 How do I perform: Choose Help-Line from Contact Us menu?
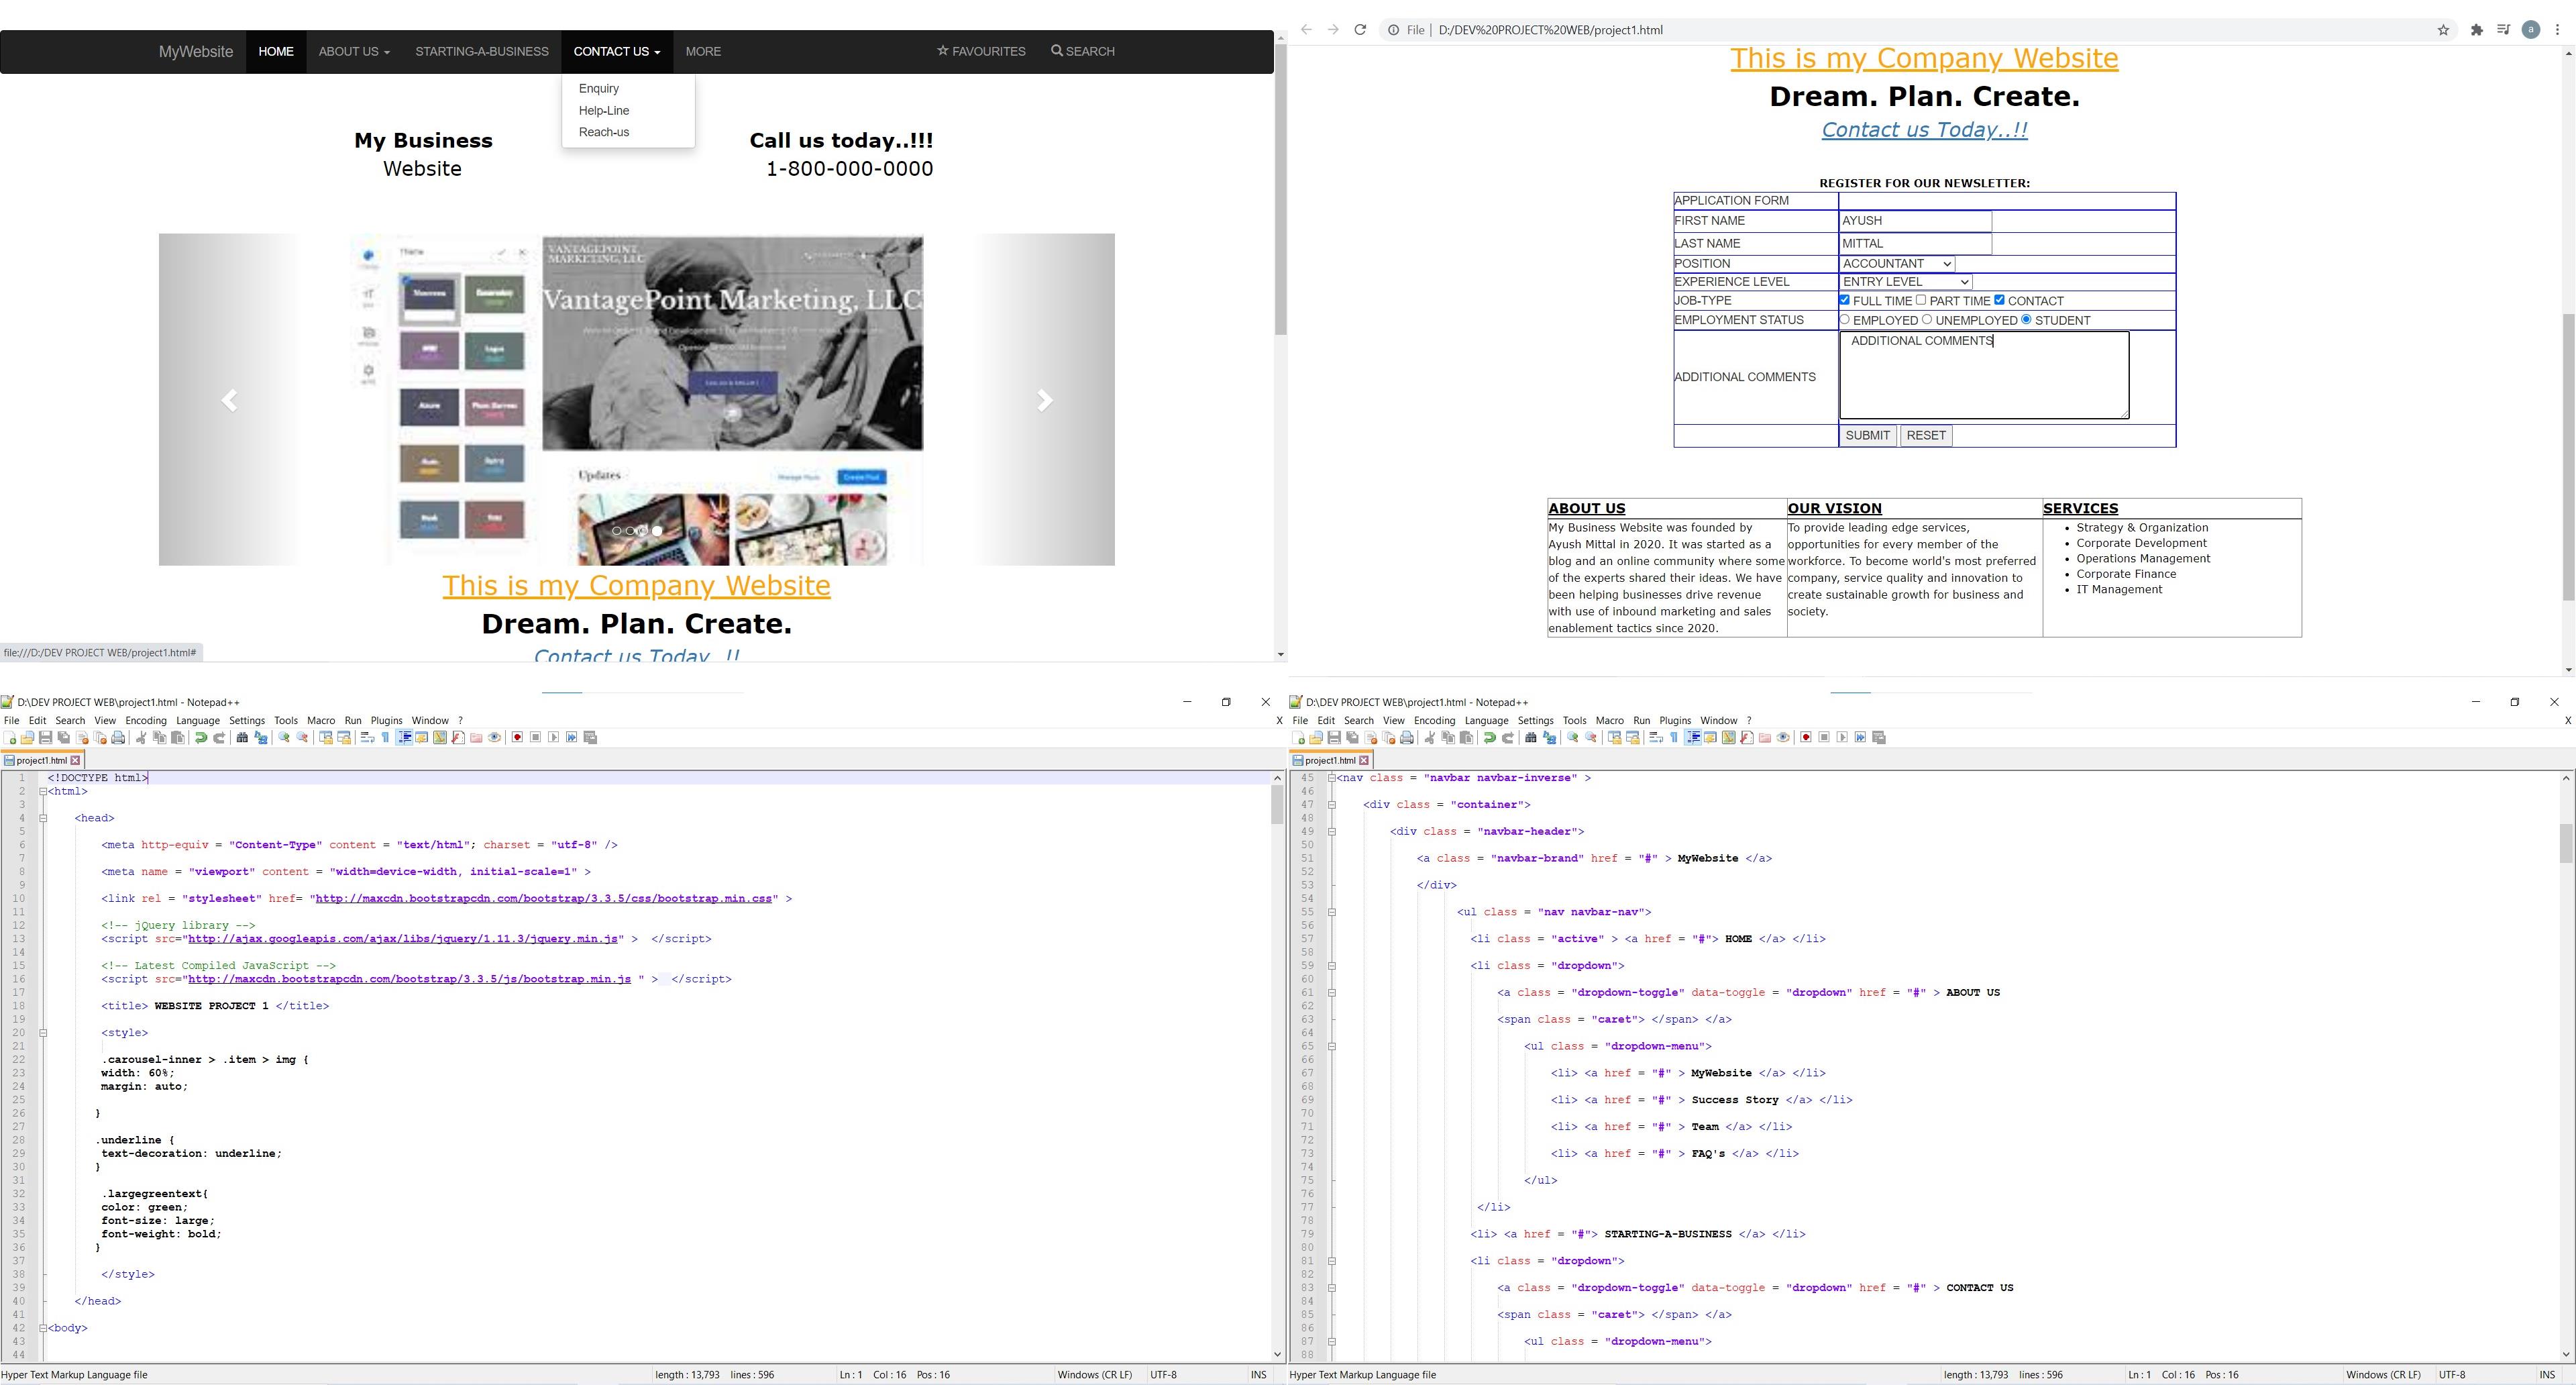click(x=604, y=111)
